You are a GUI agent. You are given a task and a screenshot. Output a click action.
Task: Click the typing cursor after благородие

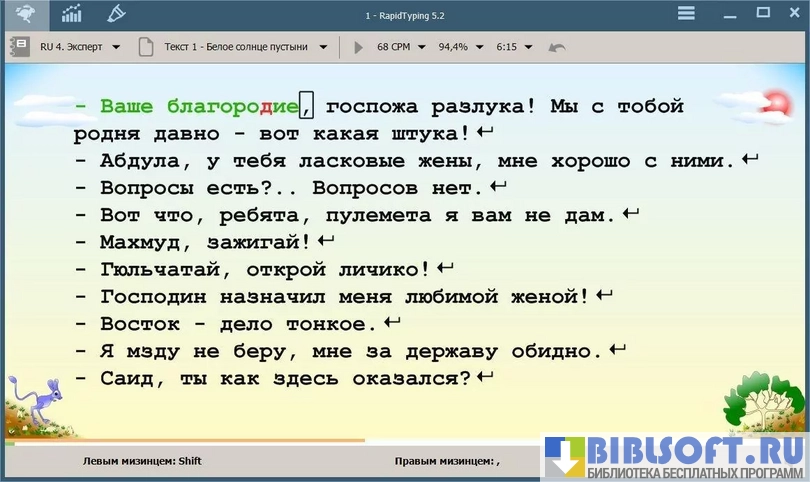pyautogui.click(x=307, y=105)
